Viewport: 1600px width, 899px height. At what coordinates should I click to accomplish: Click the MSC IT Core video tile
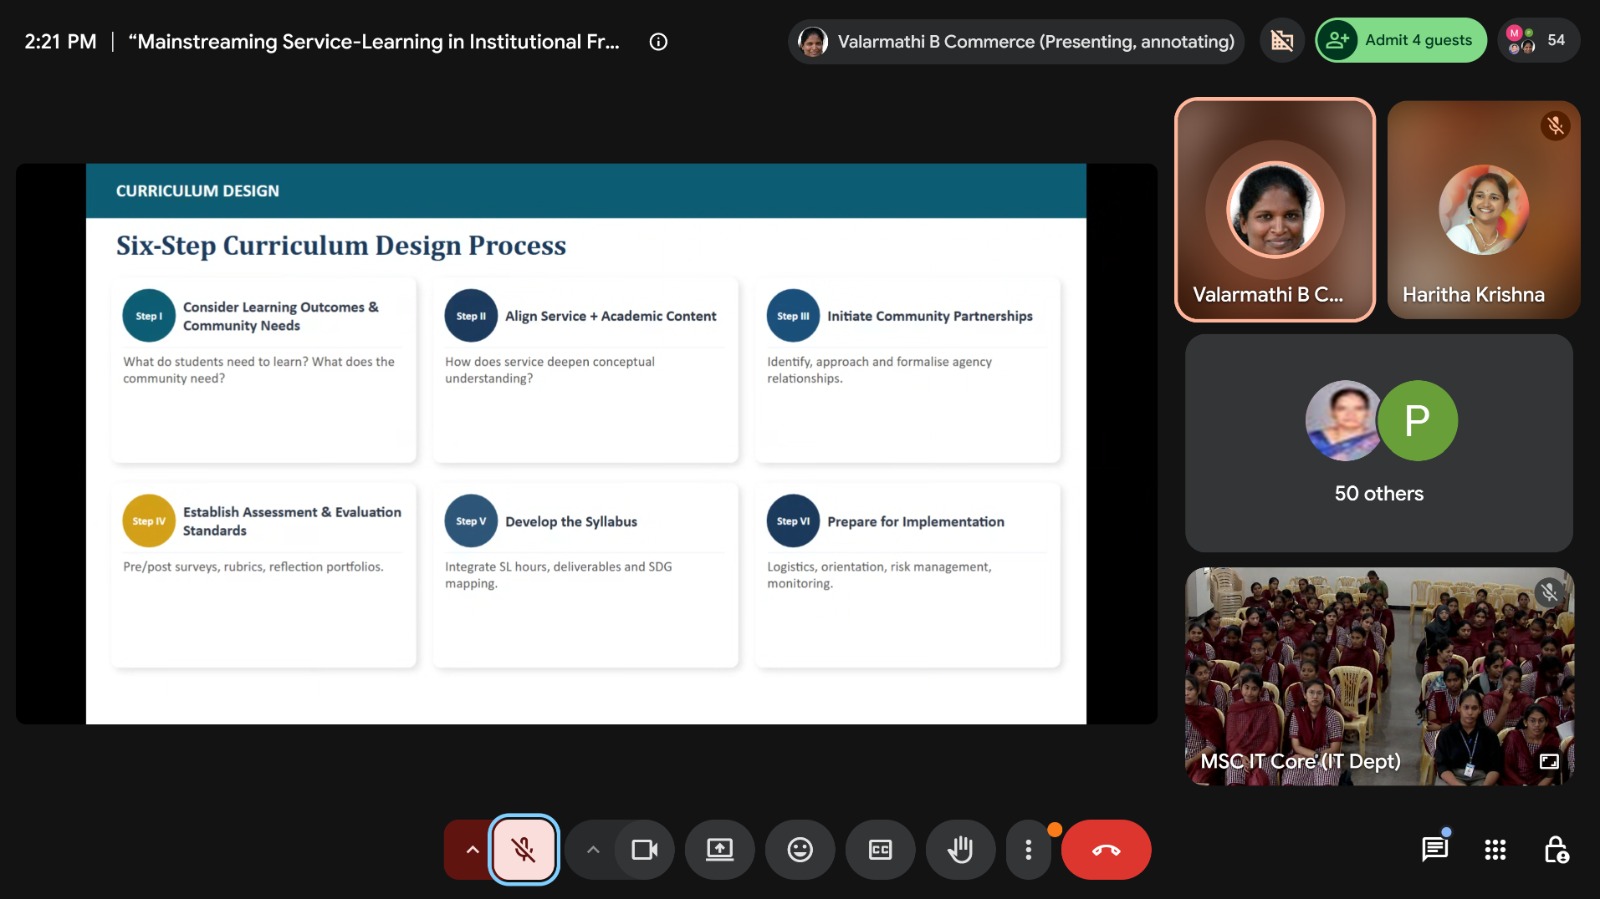click(1379, 677)
